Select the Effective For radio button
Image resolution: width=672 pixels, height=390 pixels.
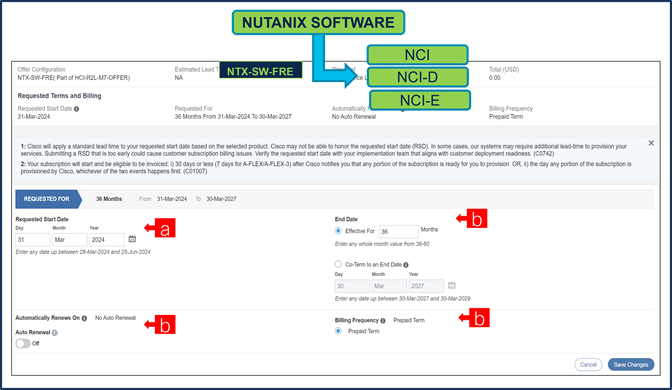click(x=338, y=231)
